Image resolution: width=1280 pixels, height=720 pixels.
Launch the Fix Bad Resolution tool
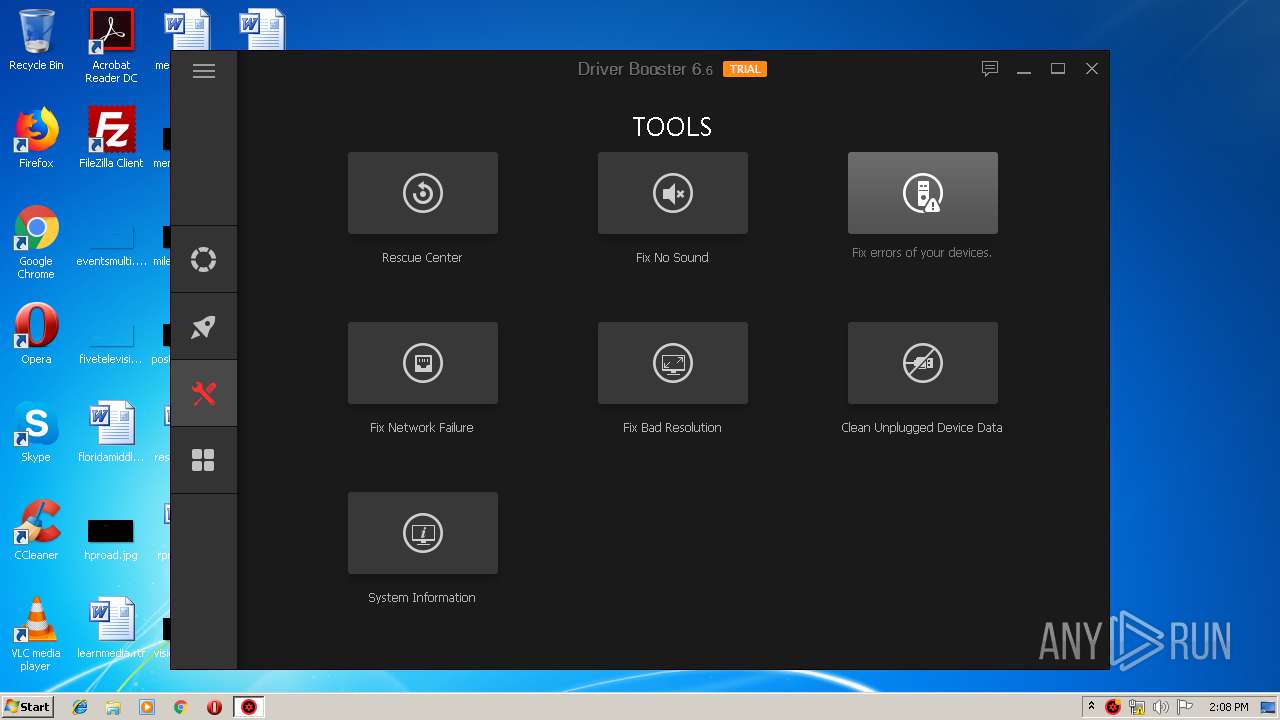[x=673, y=363]
